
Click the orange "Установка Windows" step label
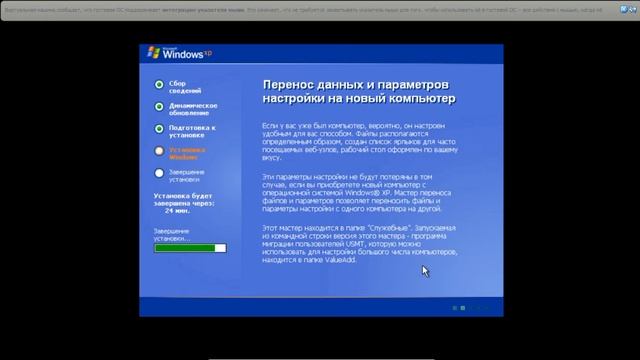187,153
